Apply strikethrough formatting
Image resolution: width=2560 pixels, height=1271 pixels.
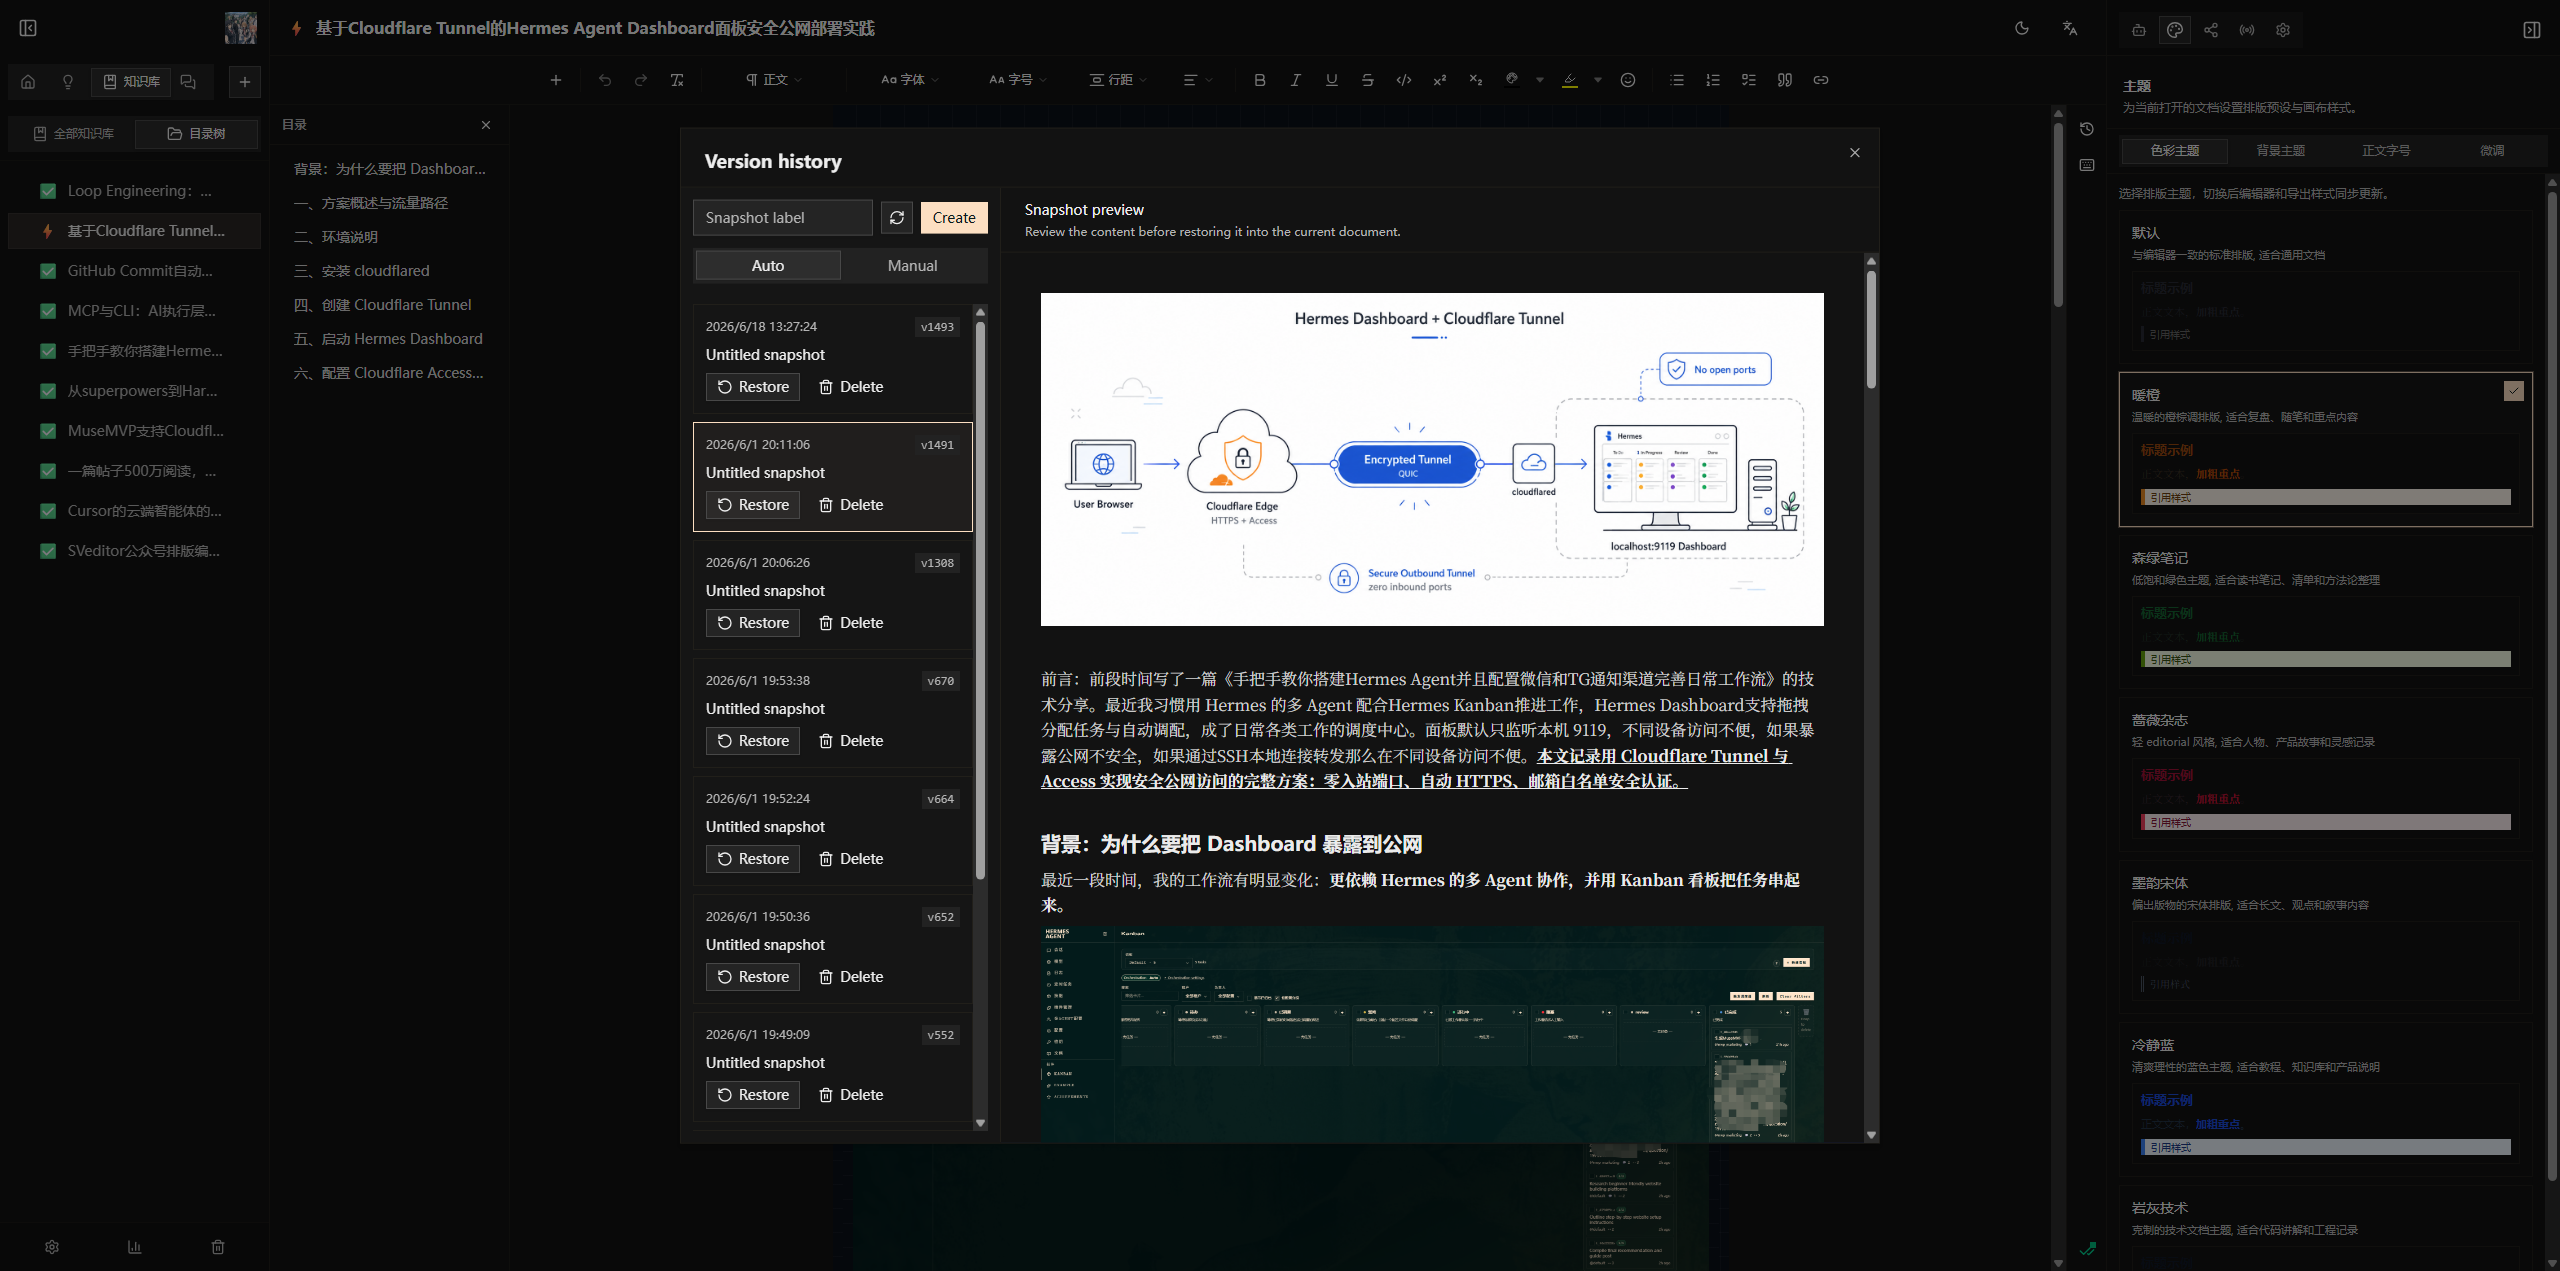click(1368, 80)
